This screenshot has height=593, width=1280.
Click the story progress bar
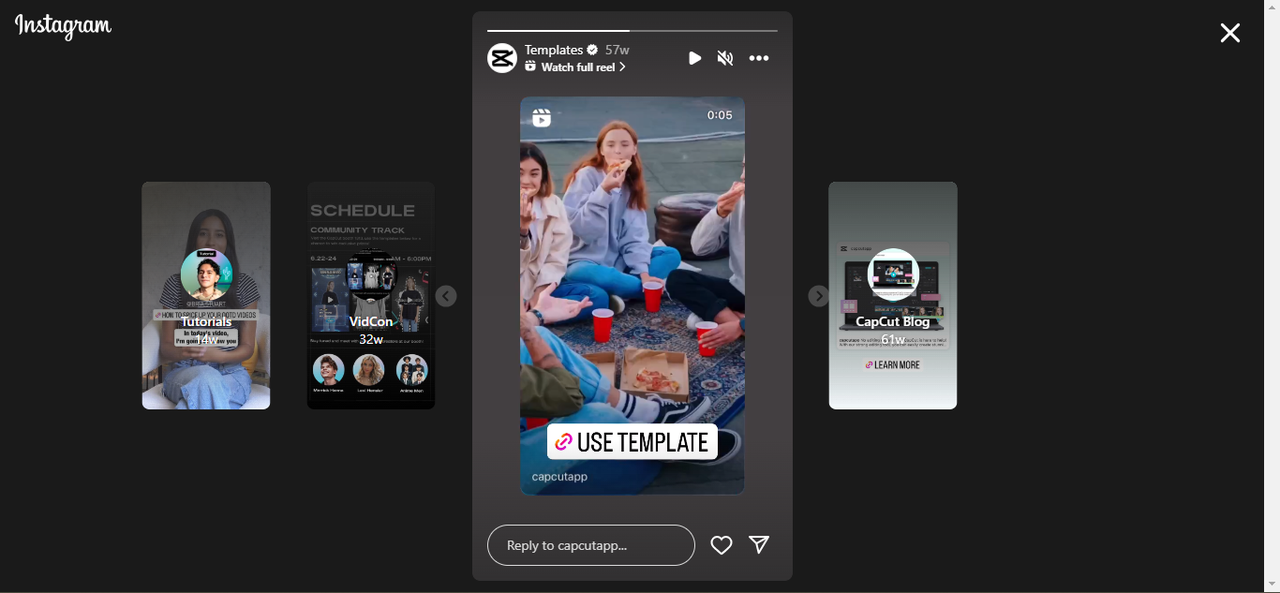632,31
